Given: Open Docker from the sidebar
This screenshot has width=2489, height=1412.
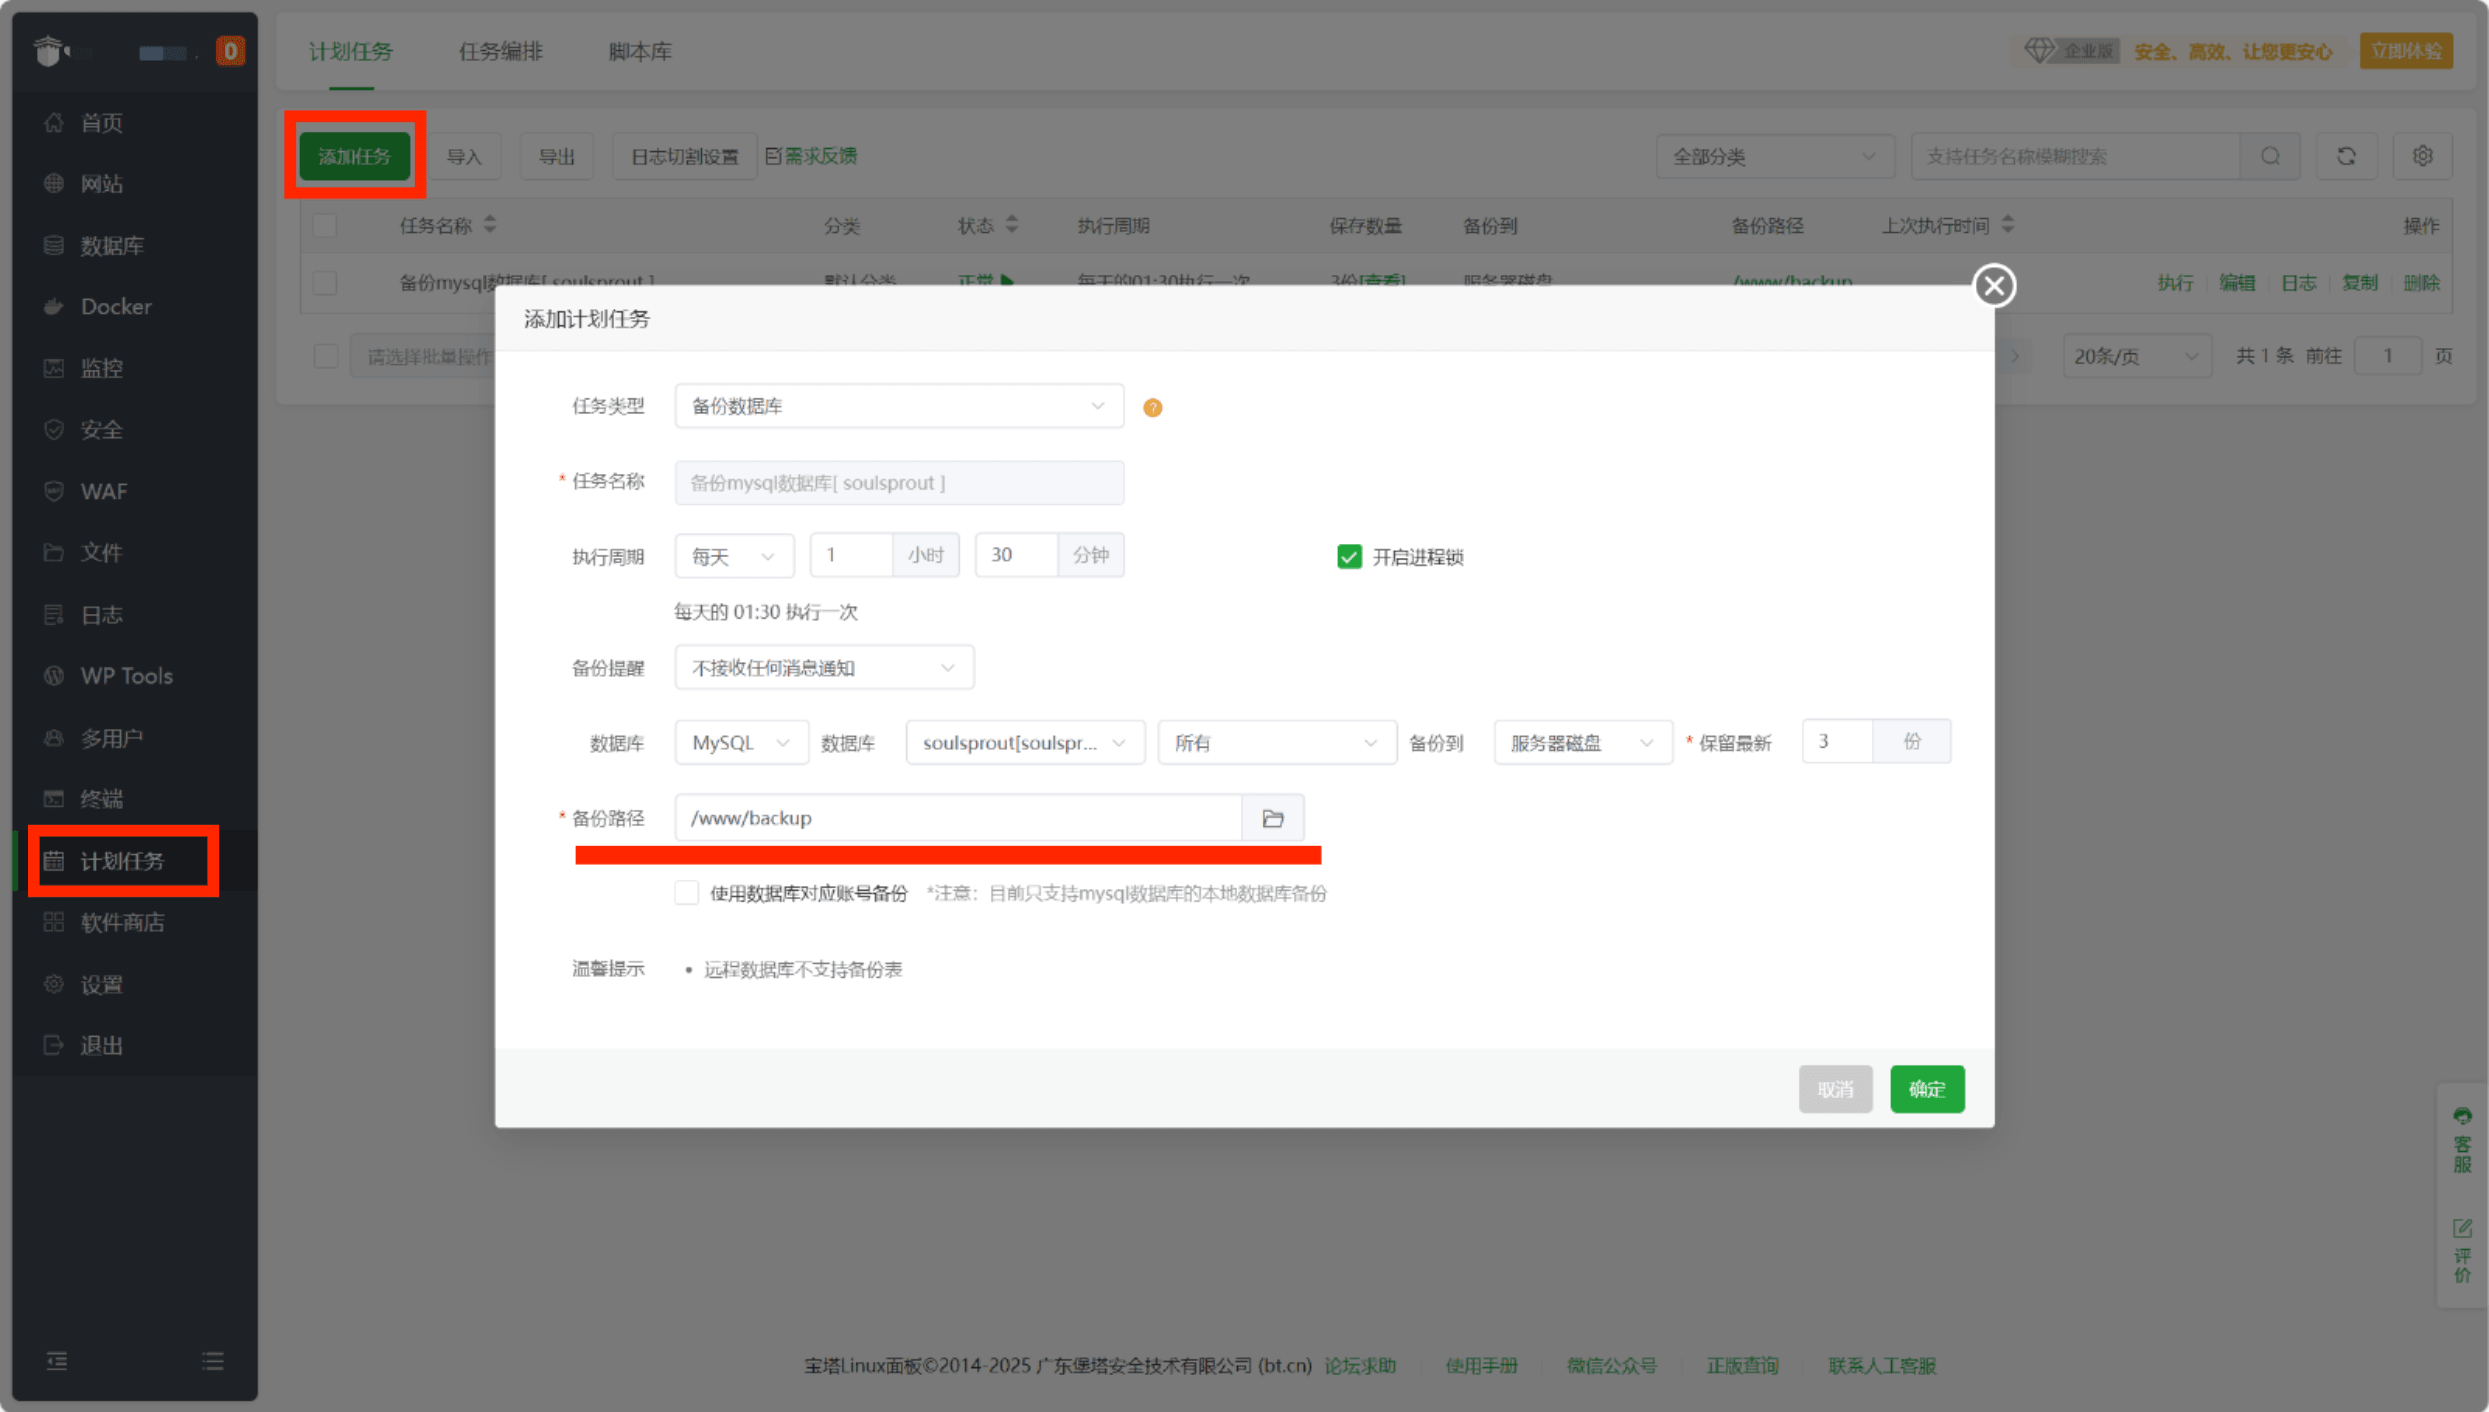Looking at the screenshot, I should [115, 306].
